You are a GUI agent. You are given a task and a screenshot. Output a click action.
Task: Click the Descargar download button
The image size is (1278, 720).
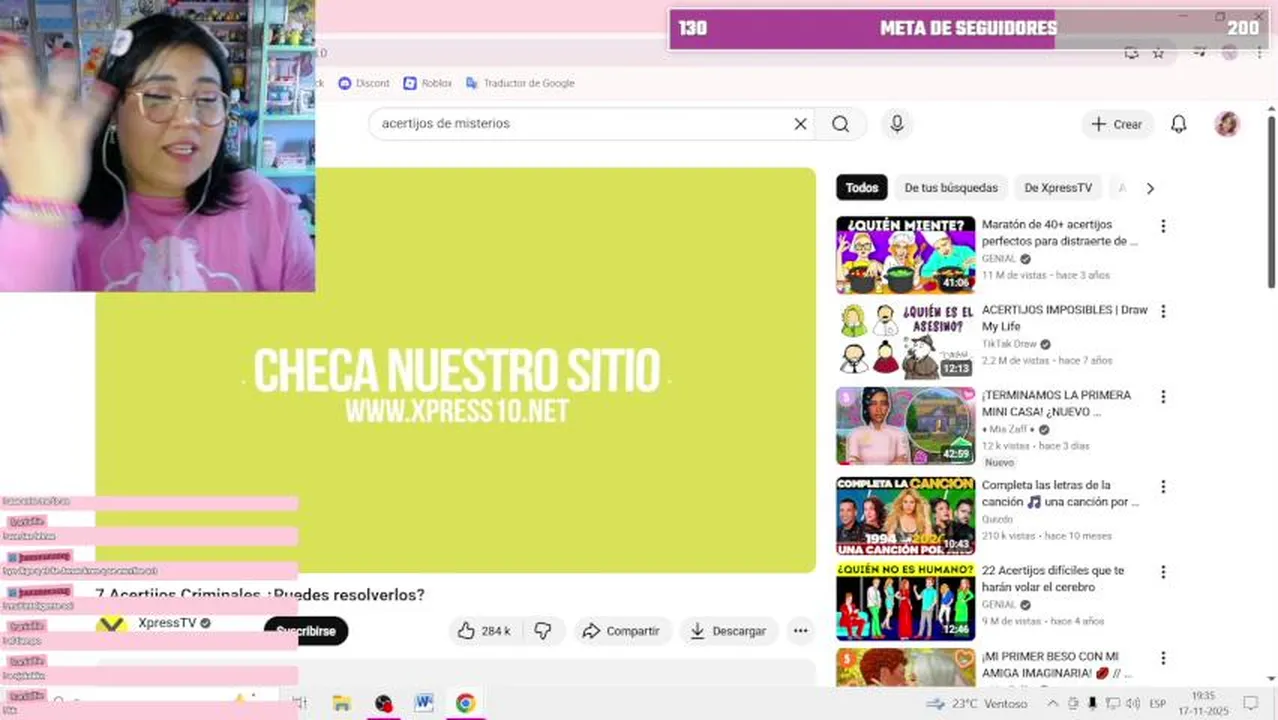(x=728, y=631)
